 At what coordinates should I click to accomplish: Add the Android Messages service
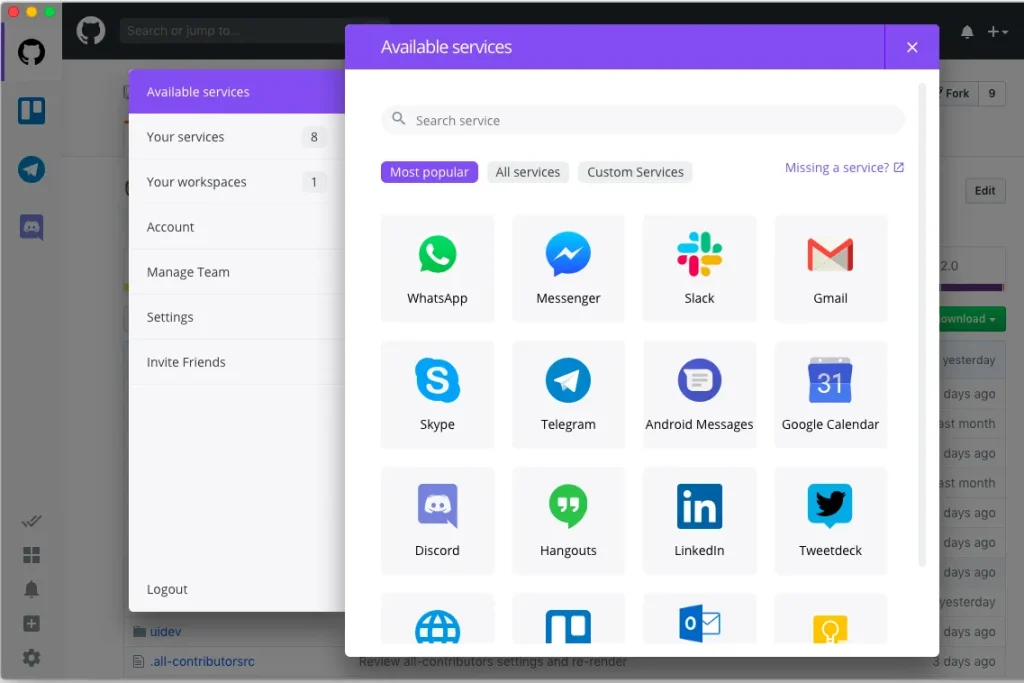coord(699,394)
